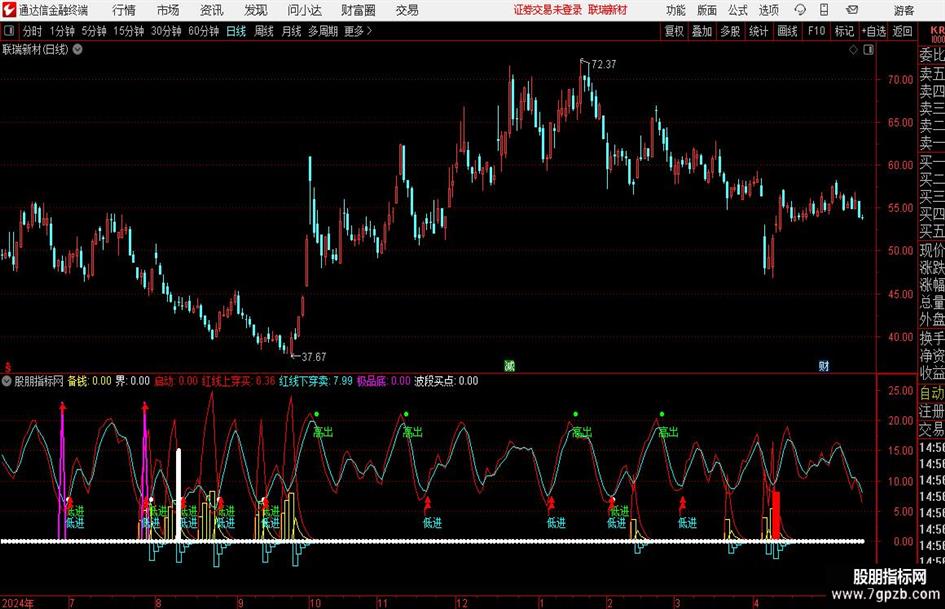Select the 交易 tab in right panel
This screenshot has height=609, width=945.
932,429
